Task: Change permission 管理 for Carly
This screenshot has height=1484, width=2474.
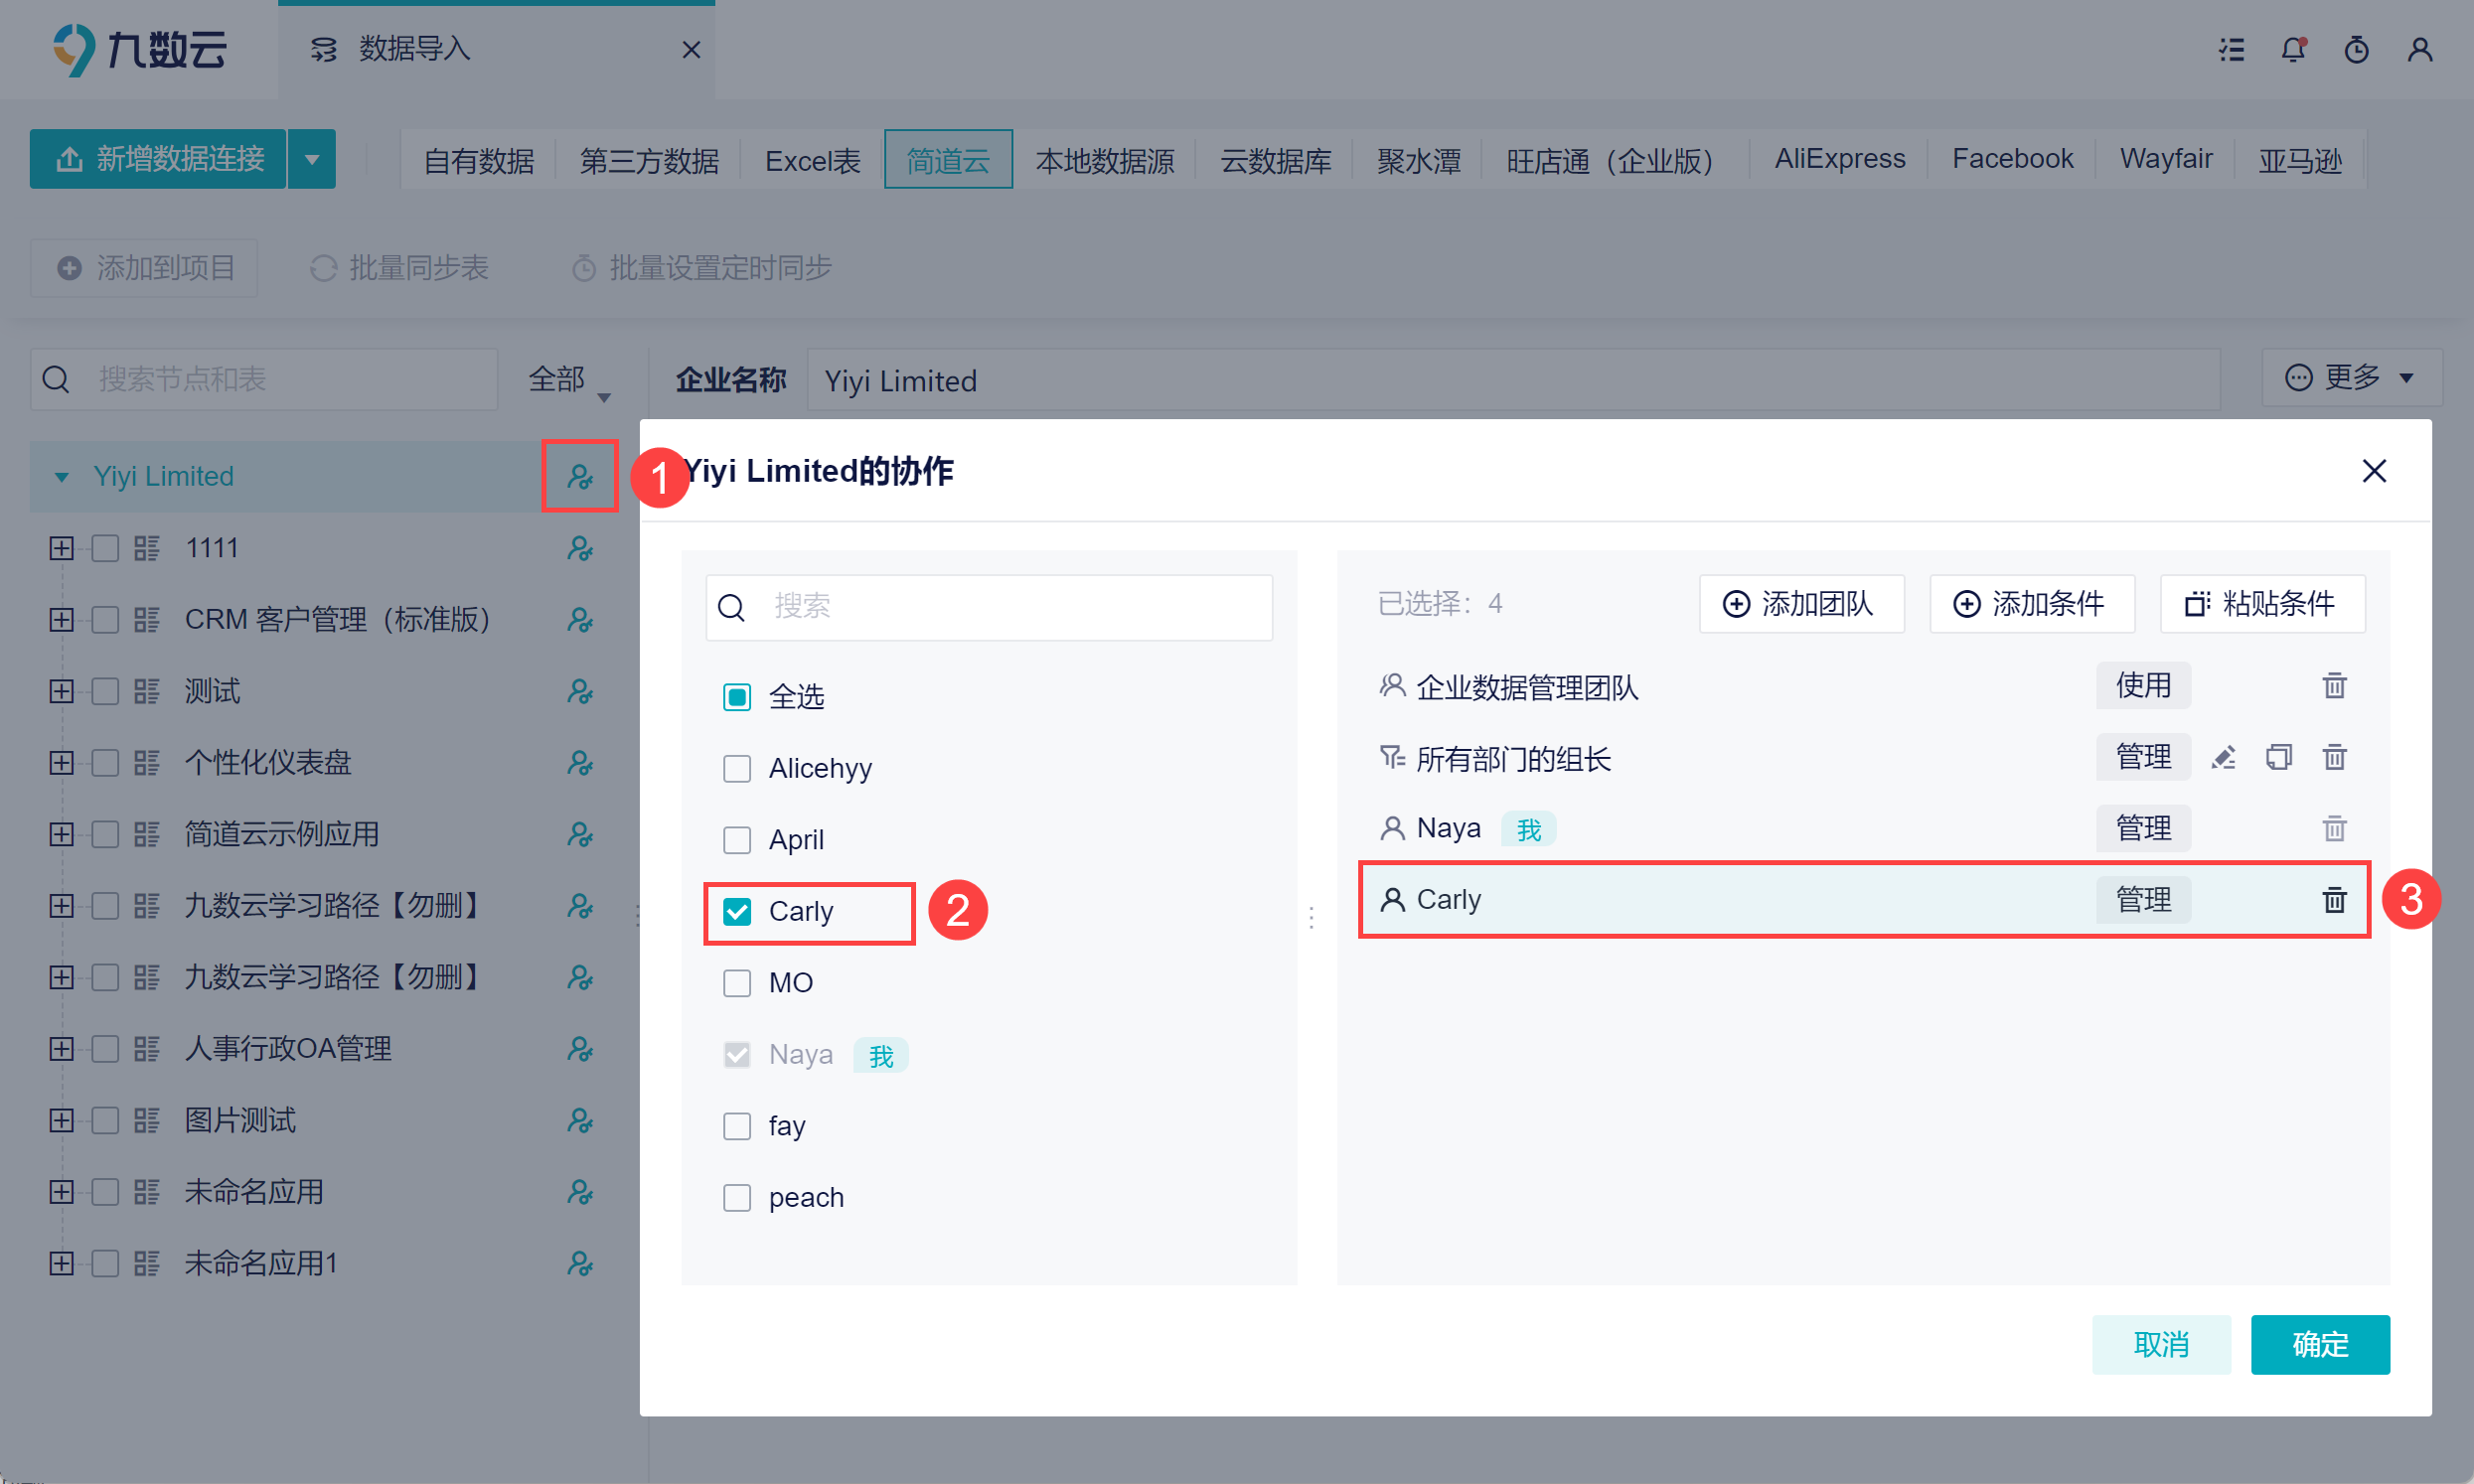Action: (x=2143, y=900)
